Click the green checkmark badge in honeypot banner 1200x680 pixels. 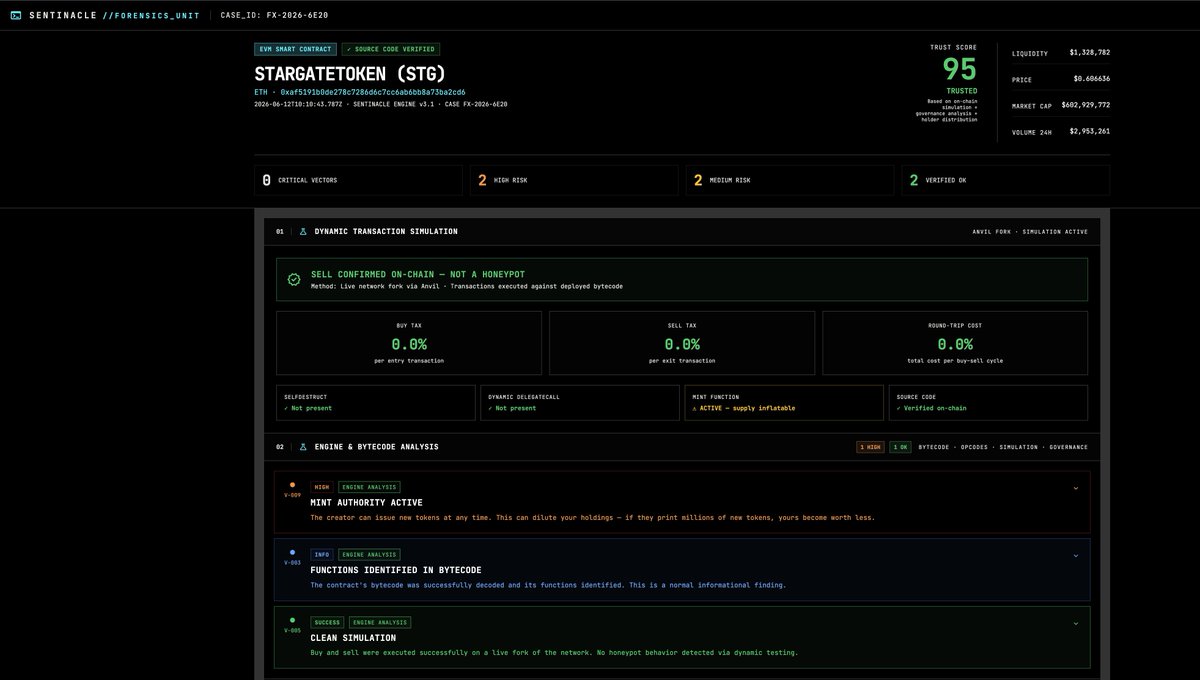click(294, 280)
